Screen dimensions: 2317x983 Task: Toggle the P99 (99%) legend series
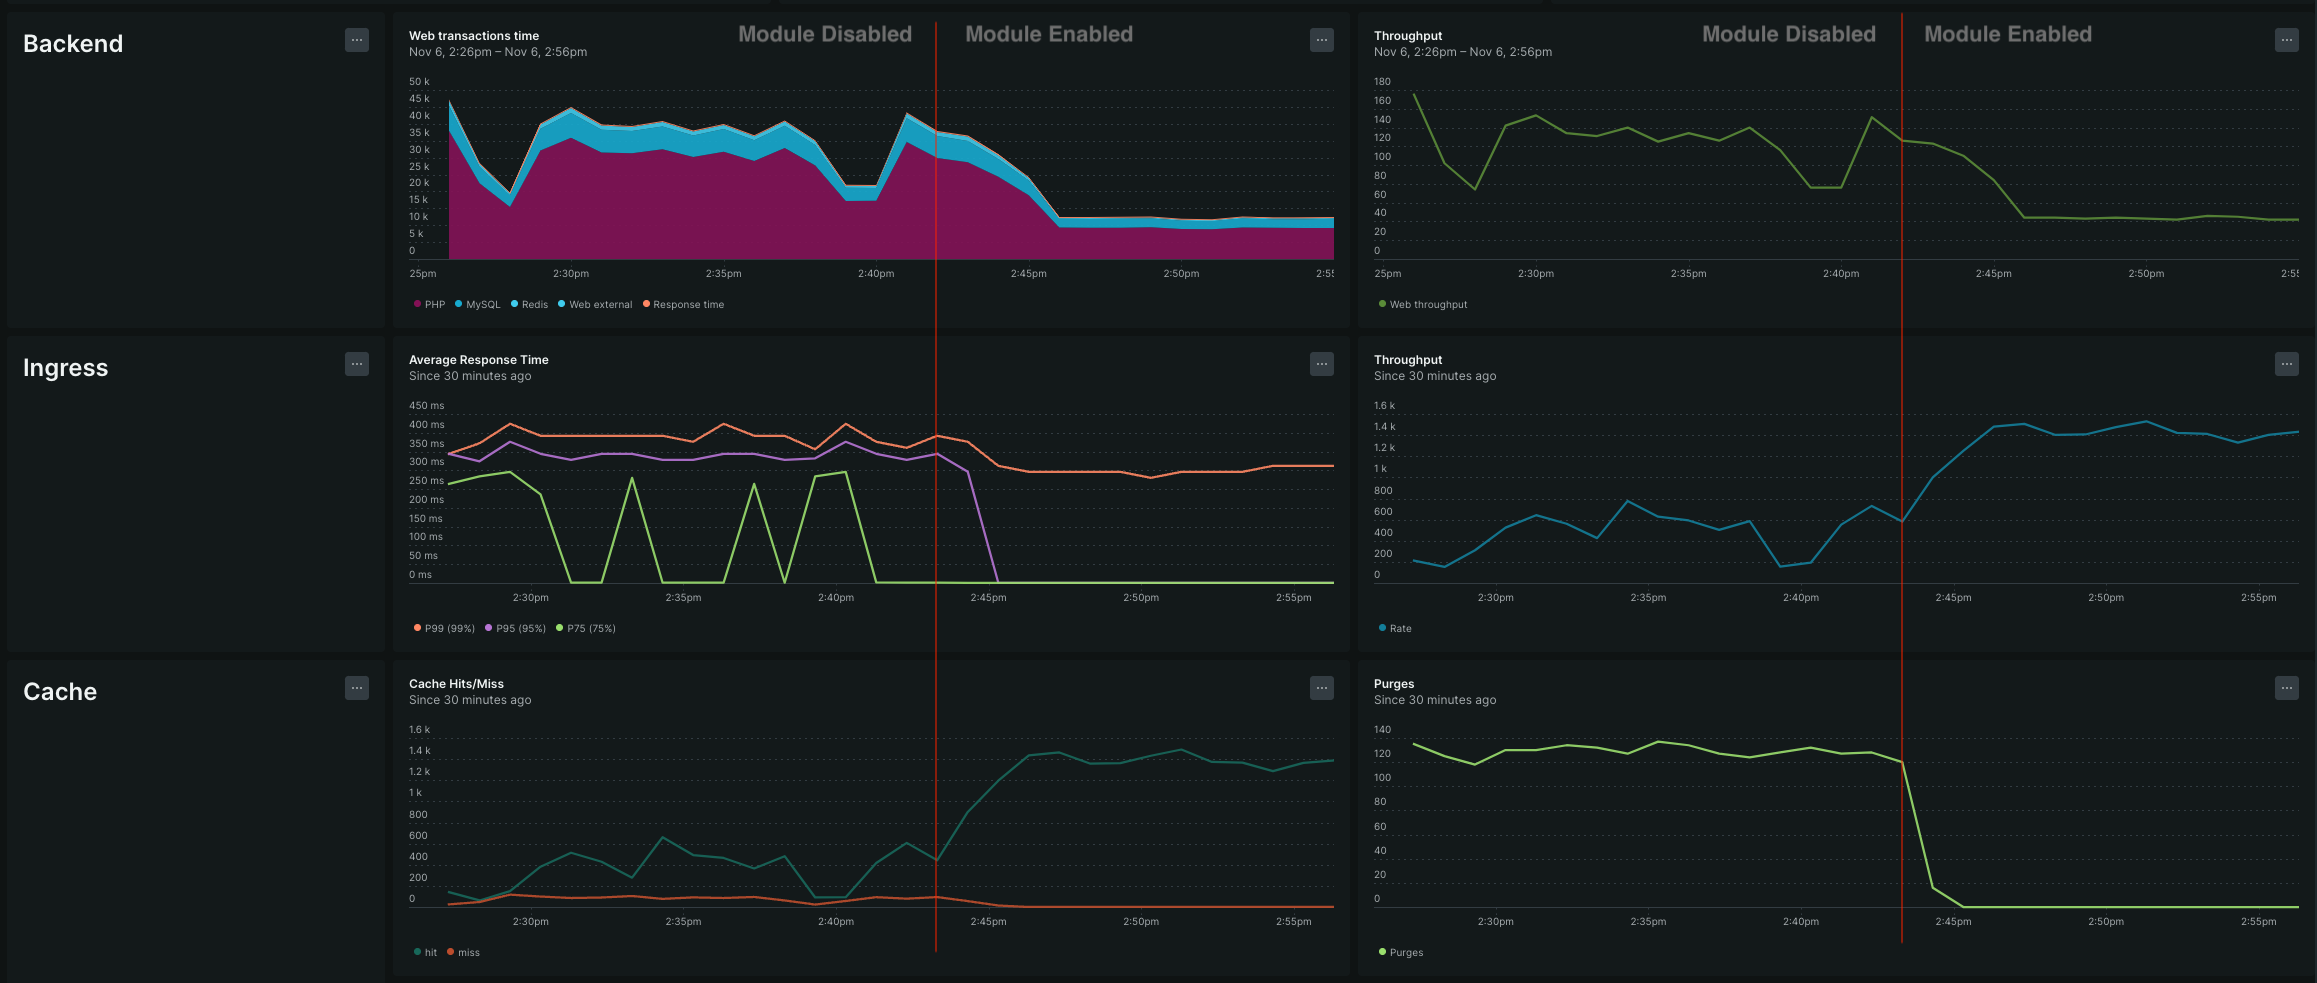tap(444, 628)
